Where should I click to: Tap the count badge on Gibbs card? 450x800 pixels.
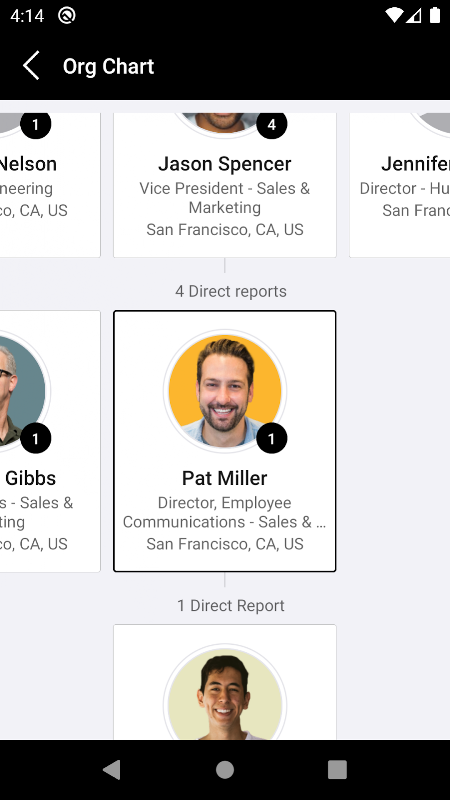[x=35, y=438]
